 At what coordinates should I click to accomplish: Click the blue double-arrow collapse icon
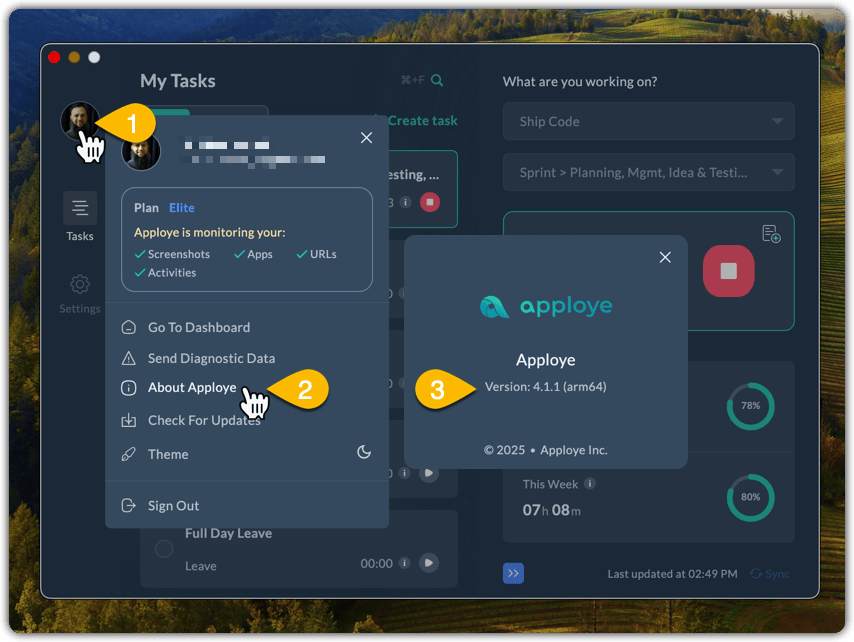(513, 573)
